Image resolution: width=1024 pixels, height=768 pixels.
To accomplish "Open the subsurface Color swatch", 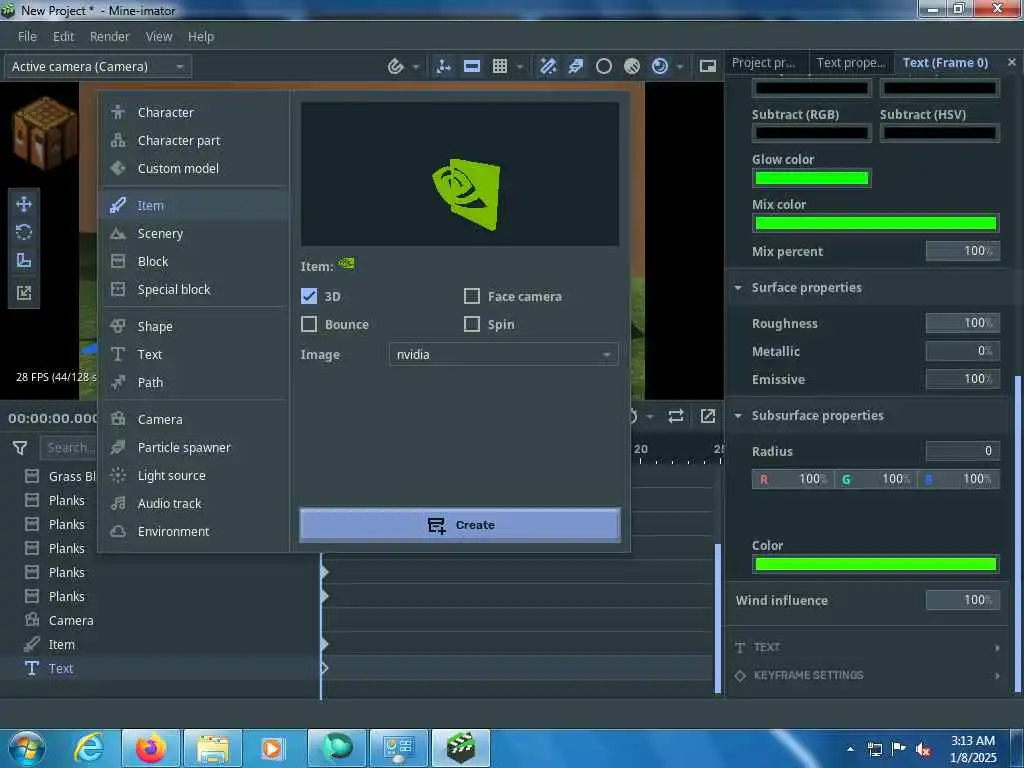I will pos(876,564).
